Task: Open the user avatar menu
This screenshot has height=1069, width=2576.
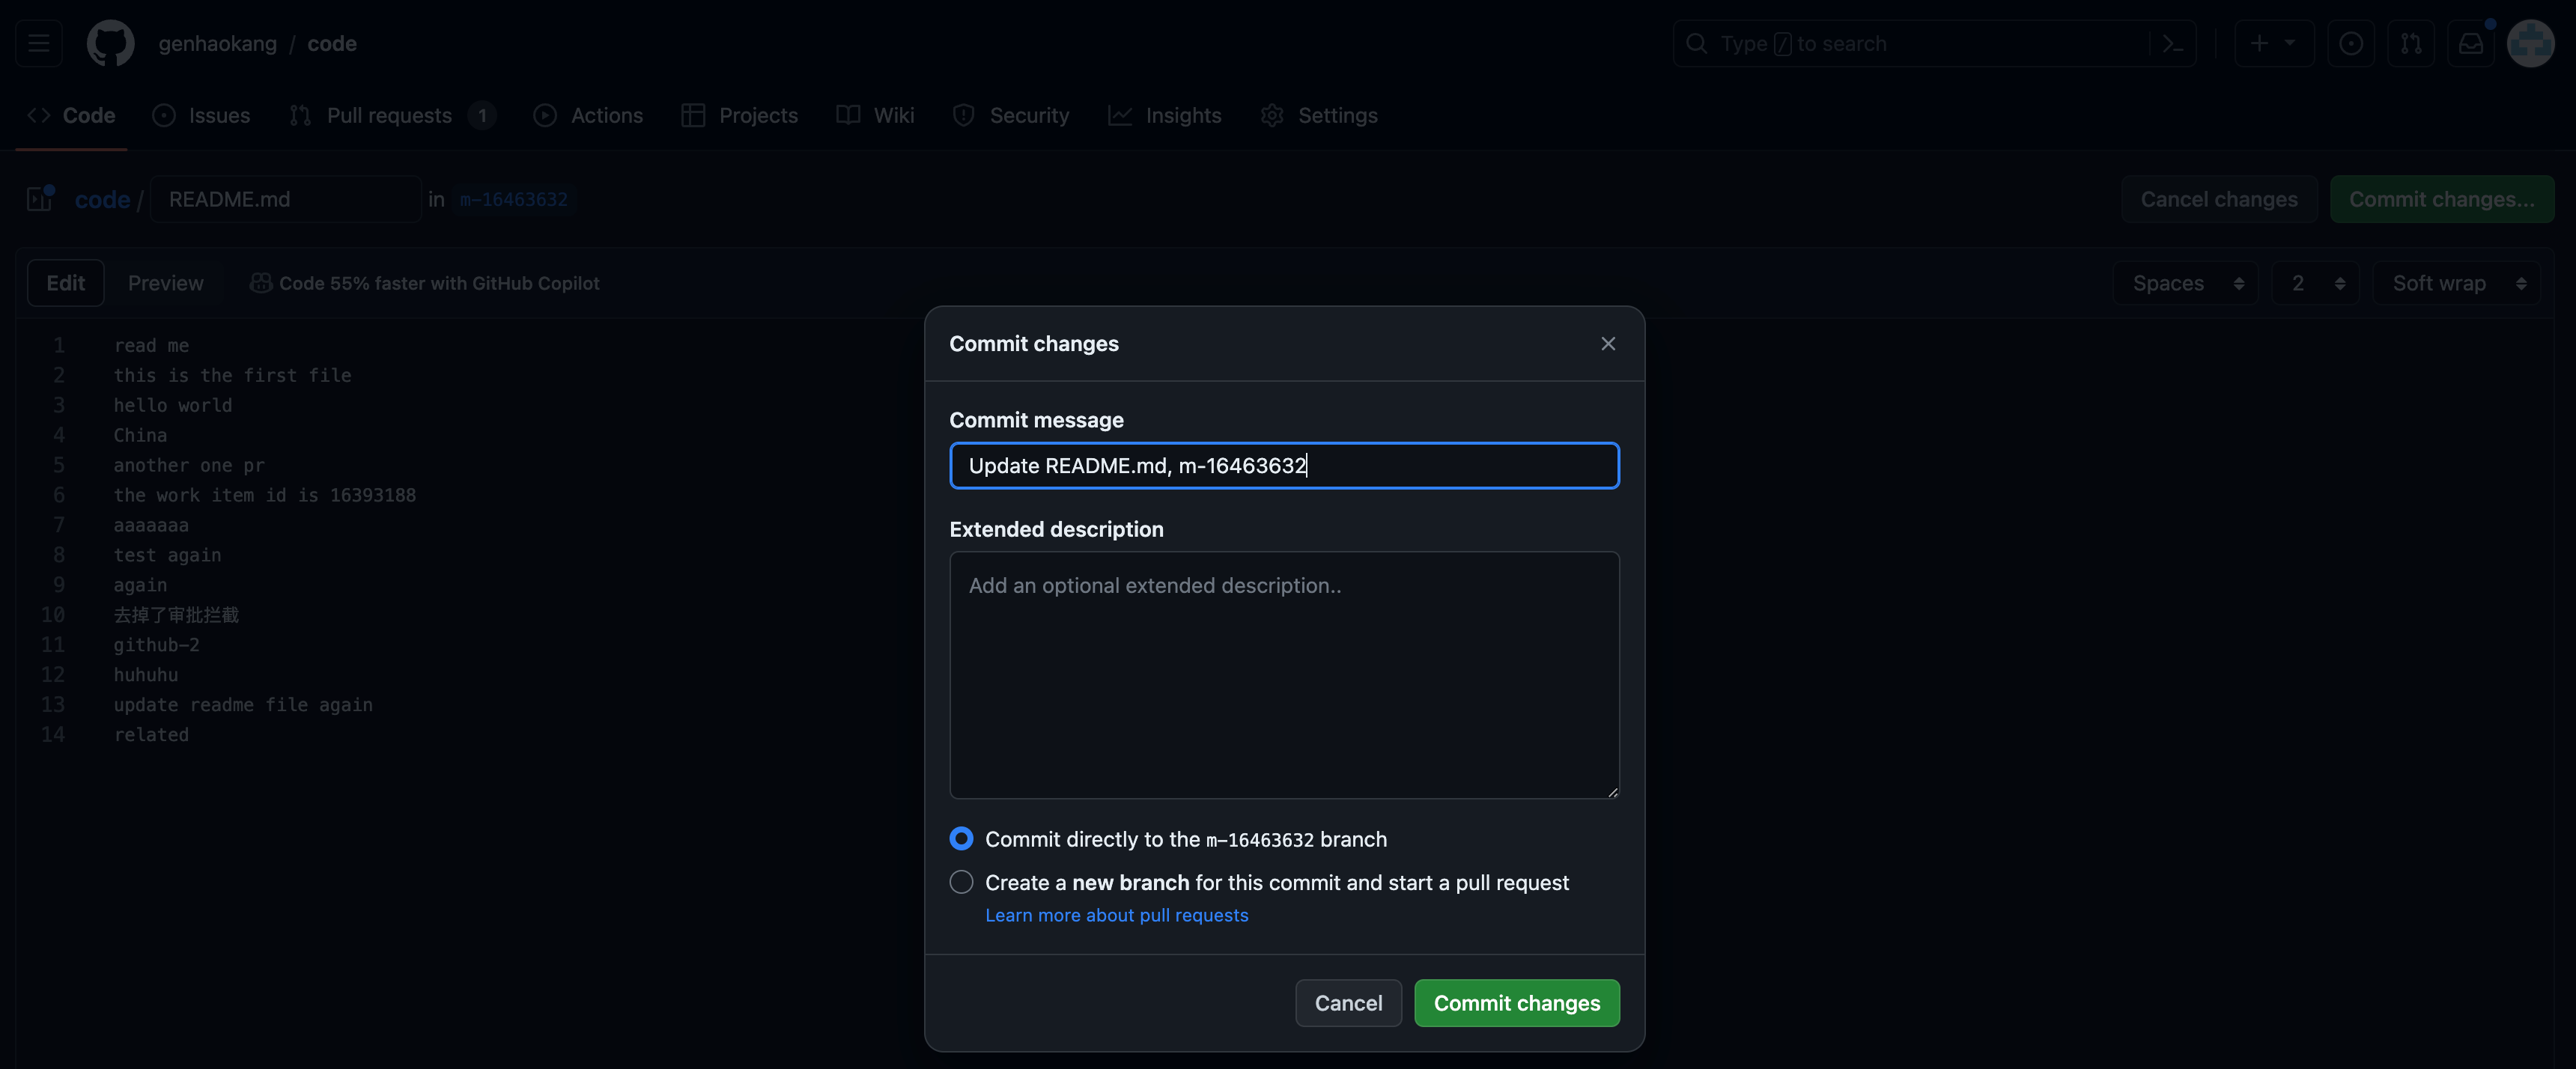Action: pos(2531,43)
